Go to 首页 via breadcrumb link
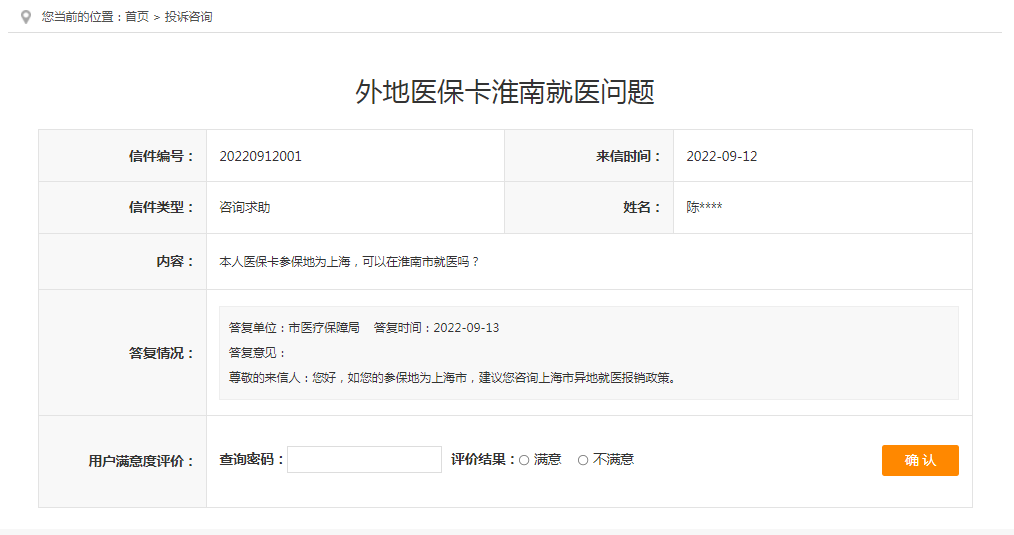This screenshot has width=1014, height=535. pyautogui.click(x=137, y=17)
